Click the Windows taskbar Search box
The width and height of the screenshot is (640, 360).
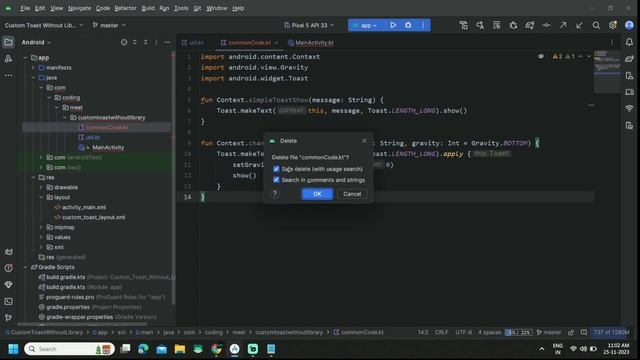[69, 349]
